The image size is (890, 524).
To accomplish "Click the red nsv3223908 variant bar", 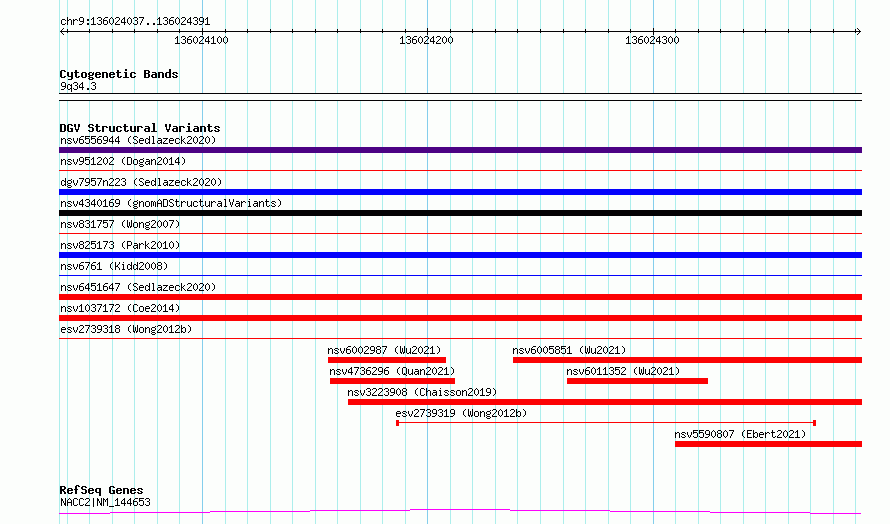I will tap(605, 402).
